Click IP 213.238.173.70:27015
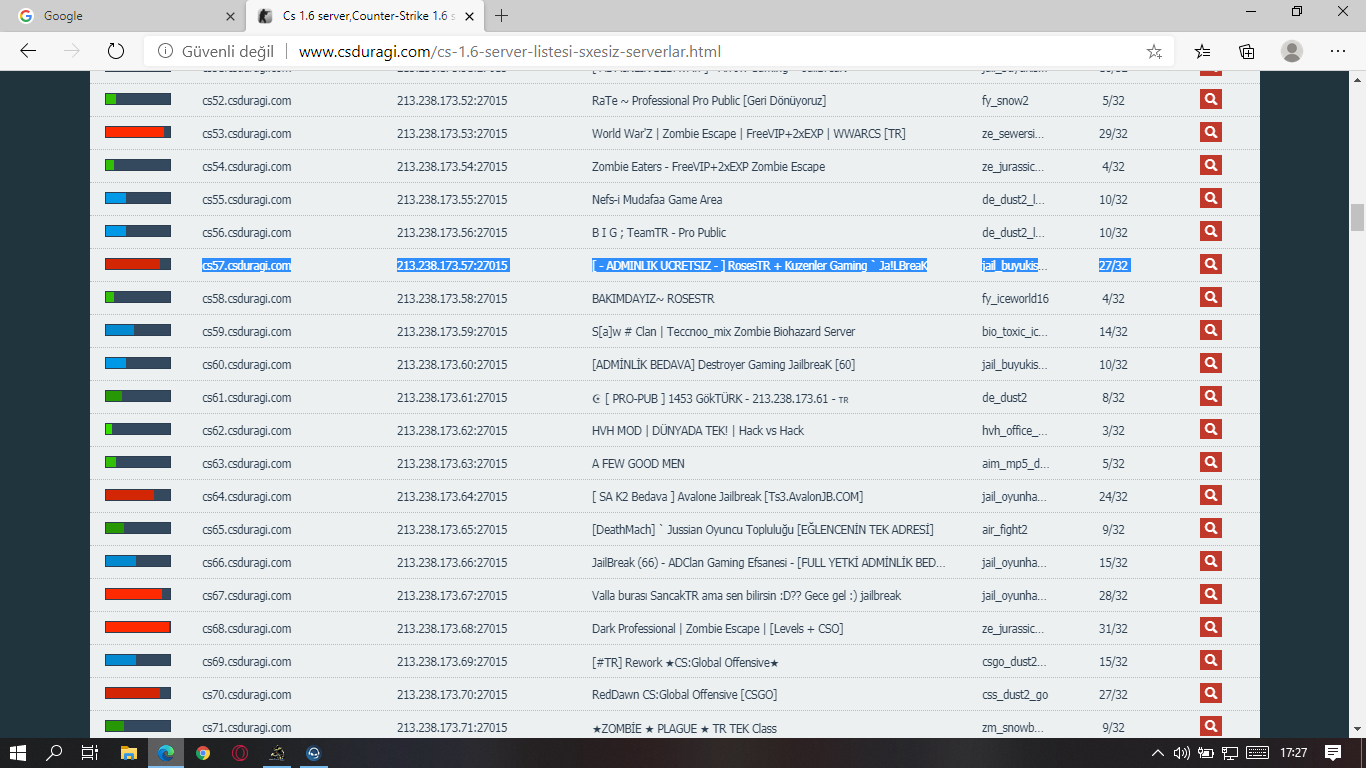 pos(452,694)
